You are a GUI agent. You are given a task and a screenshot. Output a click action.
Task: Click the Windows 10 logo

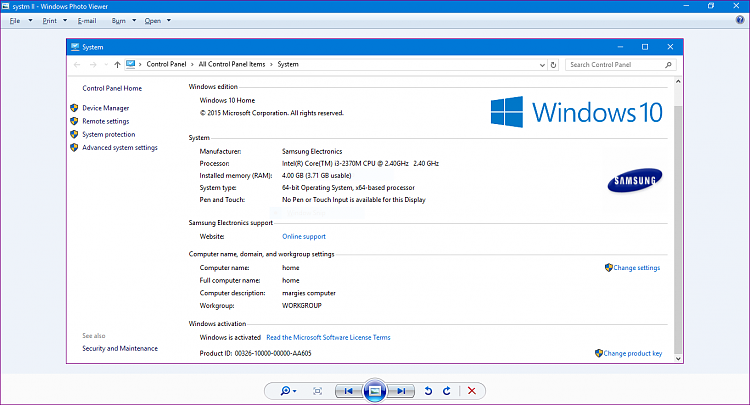coord(576,112)
